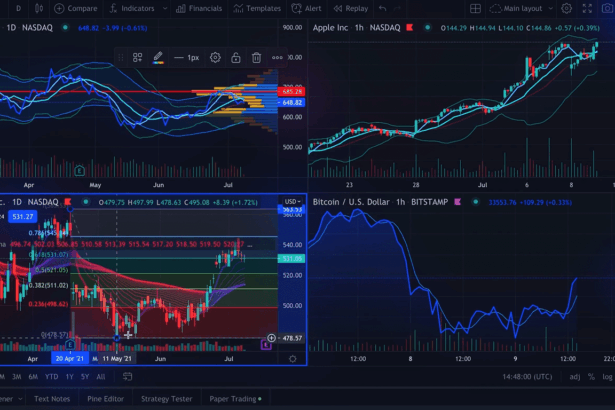Click the E earnings icon in top-left chart
Viewport: 615px width, 410px height.
click(80, 171)
